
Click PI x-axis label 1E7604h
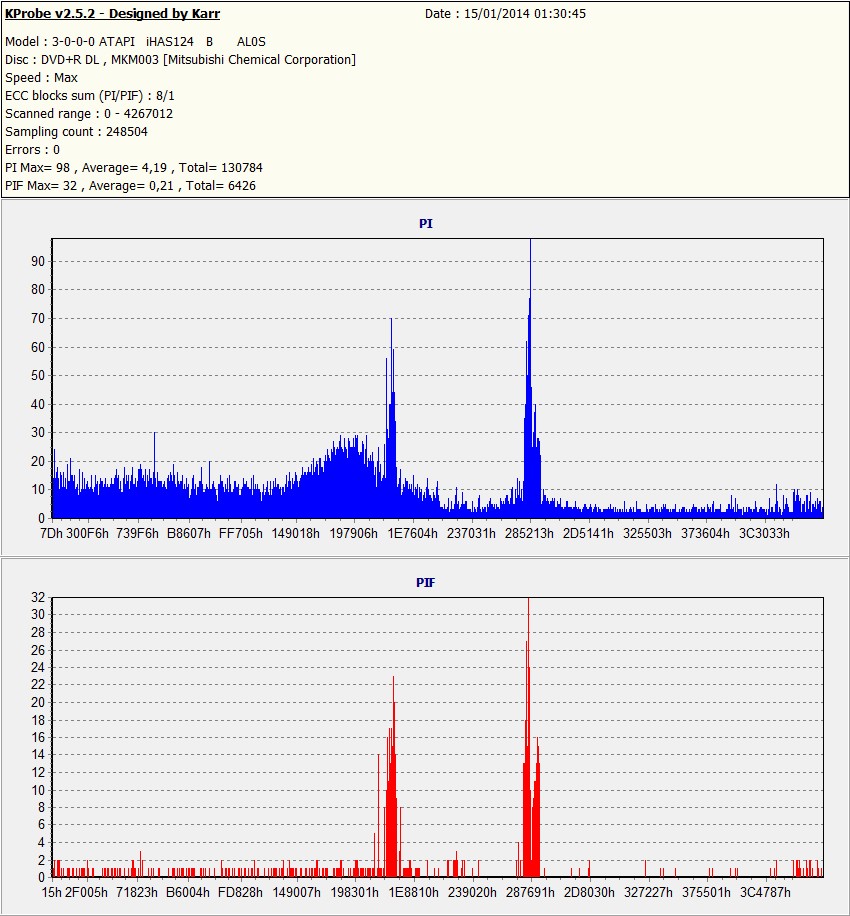(x=412, y=533)
